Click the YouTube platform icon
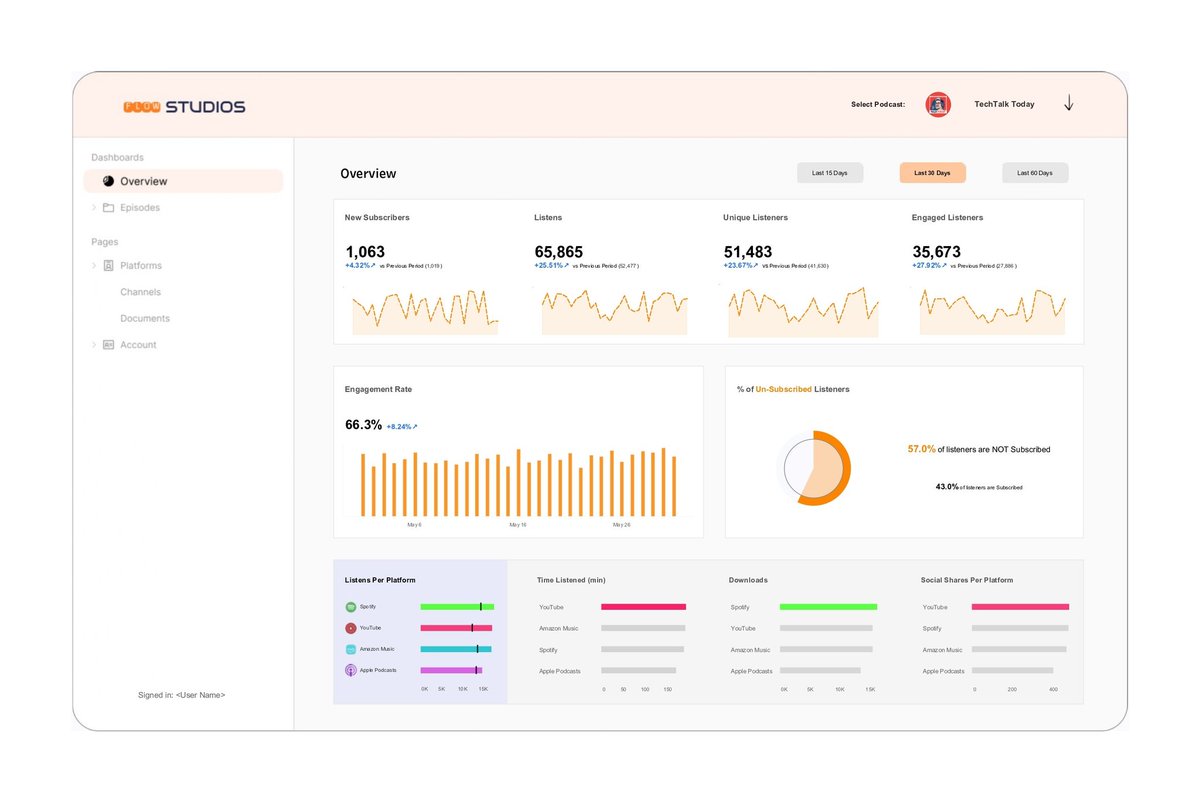The image size is (1200, 790). click(350, 628)
